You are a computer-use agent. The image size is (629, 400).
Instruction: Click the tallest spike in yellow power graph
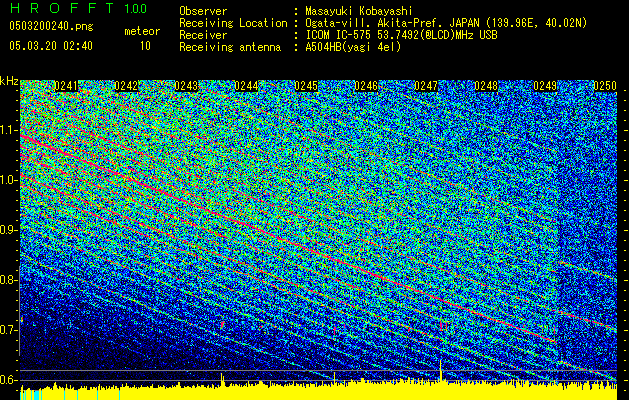[441, 370]
